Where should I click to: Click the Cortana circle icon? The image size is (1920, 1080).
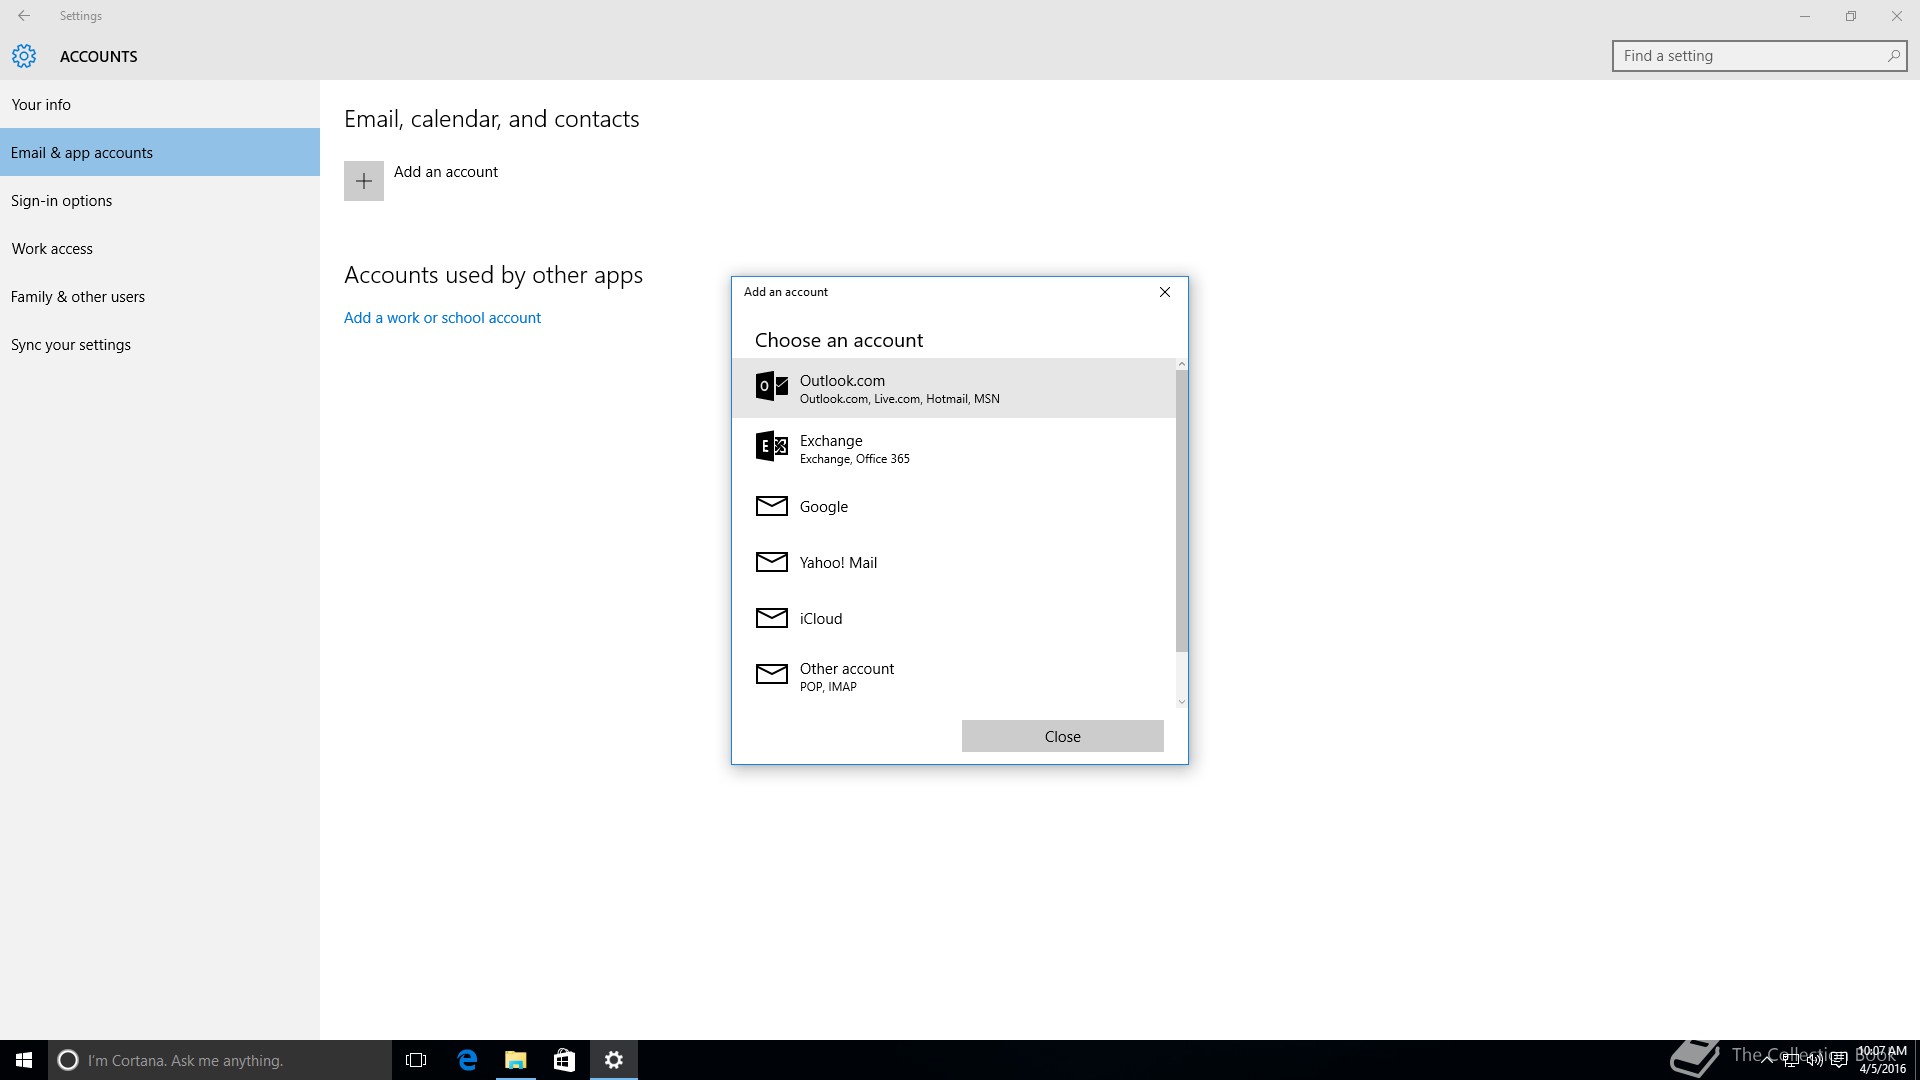pos(68,1060)
